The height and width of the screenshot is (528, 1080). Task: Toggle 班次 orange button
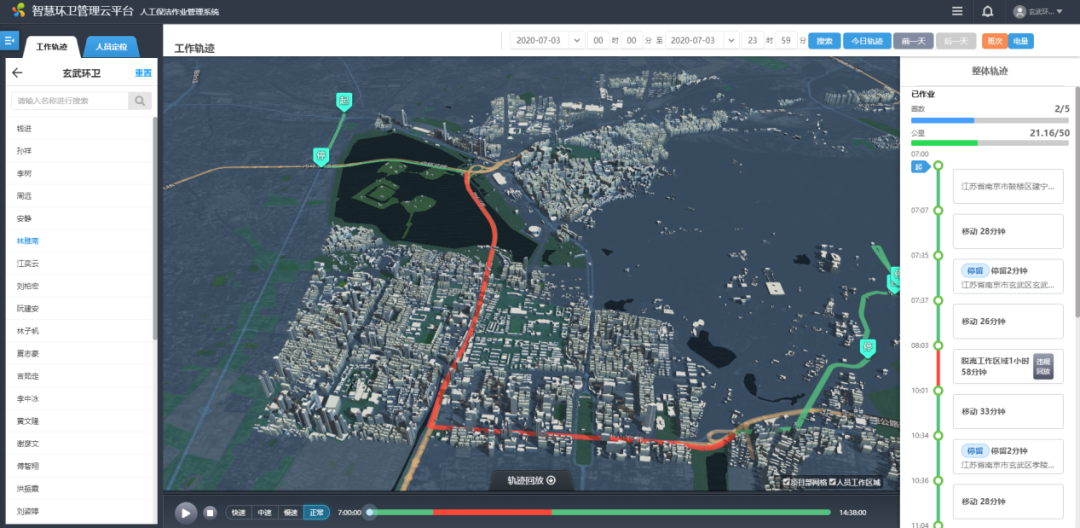(995, 41)
